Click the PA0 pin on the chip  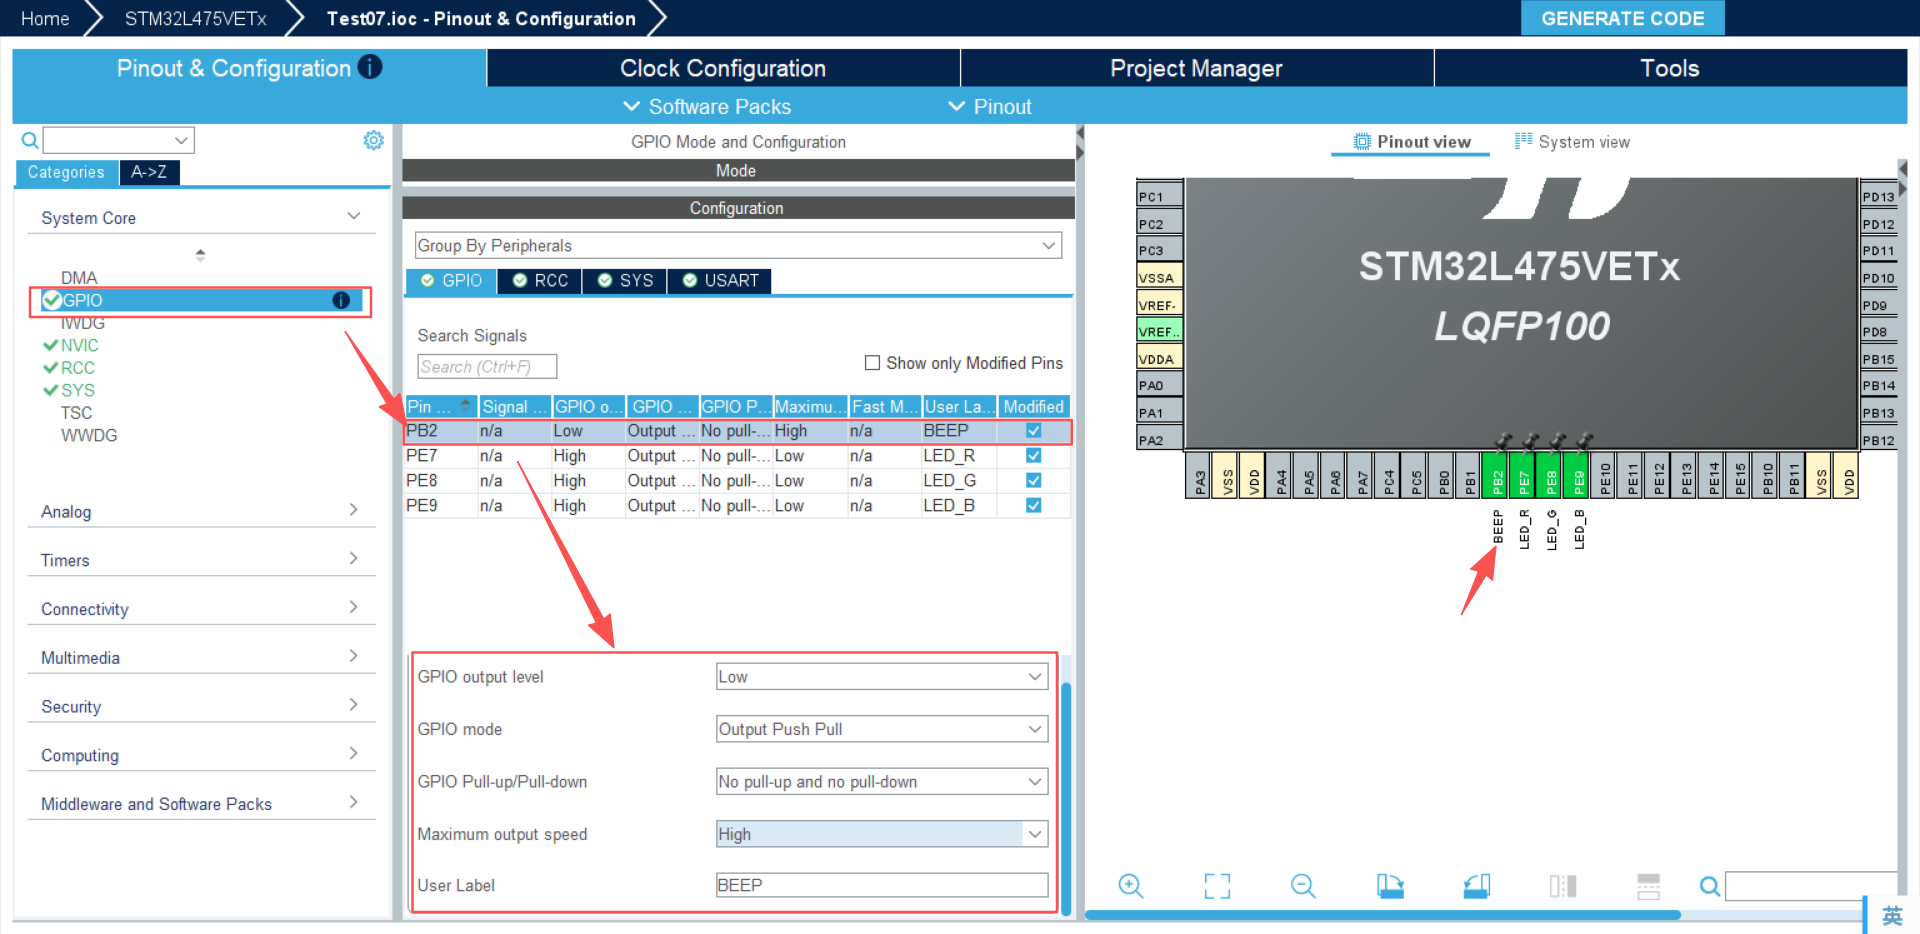tap(1159, 385)
